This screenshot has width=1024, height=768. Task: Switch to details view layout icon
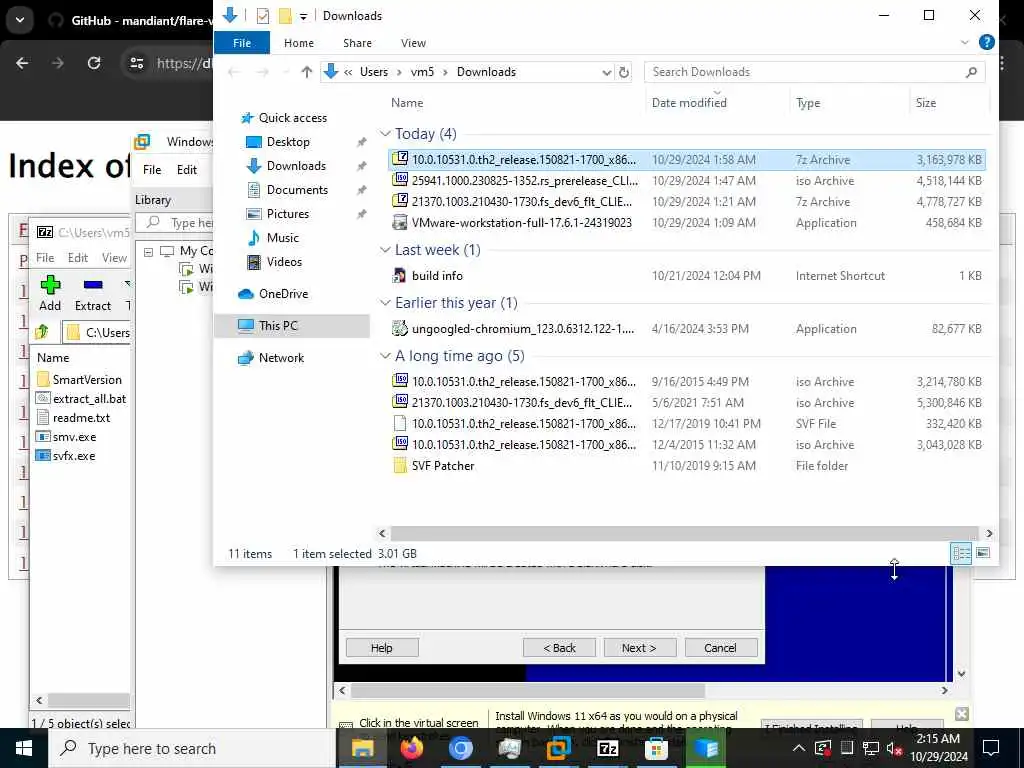coord(961,554)
